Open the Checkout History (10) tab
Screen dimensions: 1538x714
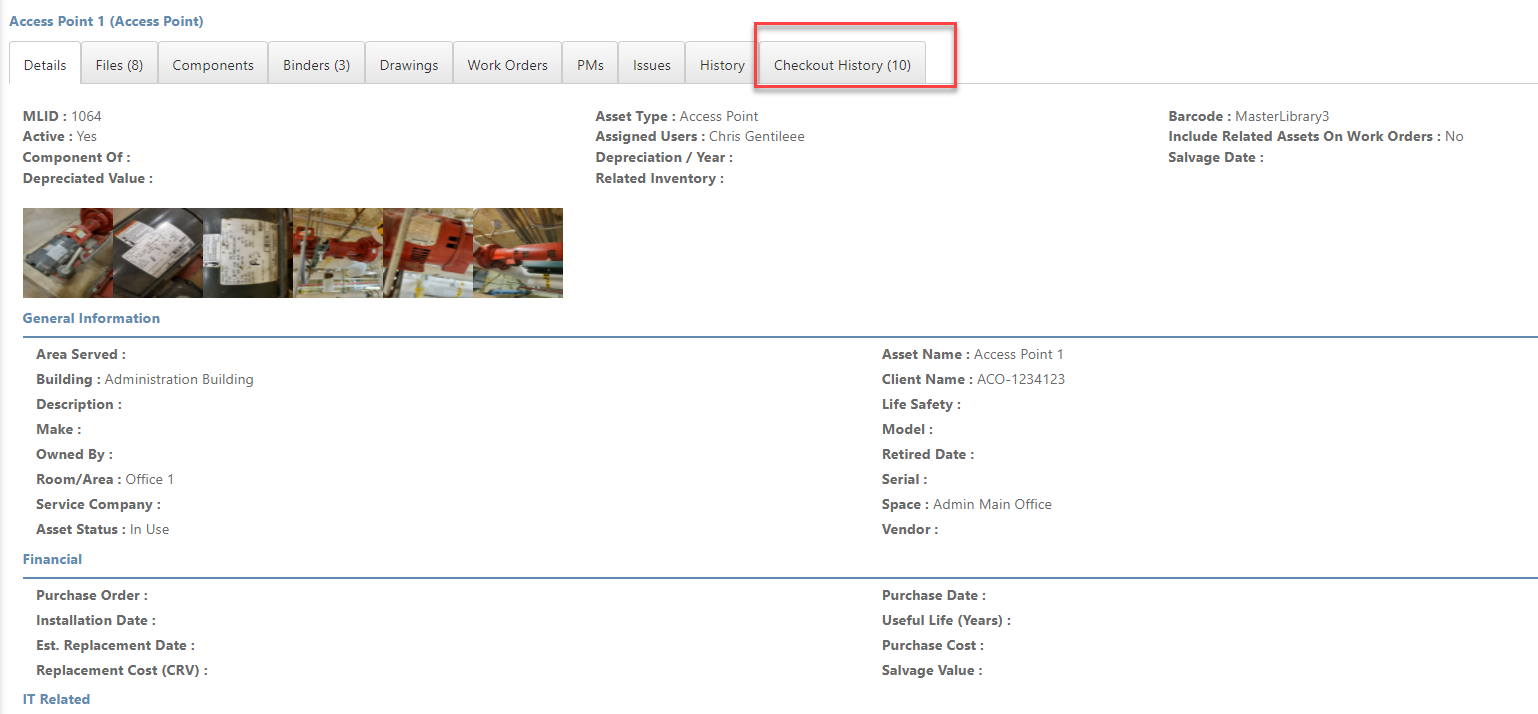842,65
